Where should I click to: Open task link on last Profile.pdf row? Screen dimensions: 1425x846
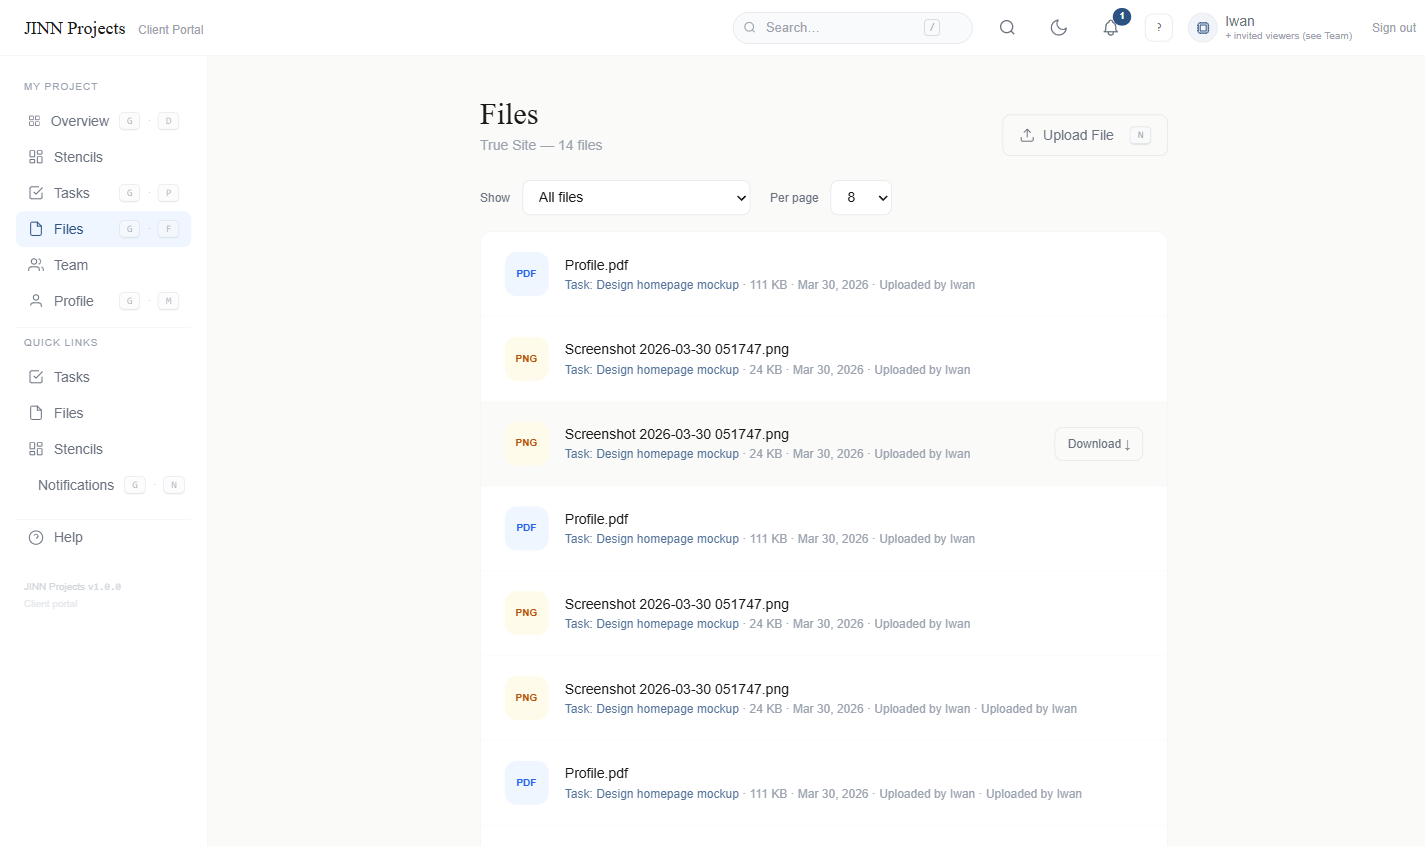point(652,794)
